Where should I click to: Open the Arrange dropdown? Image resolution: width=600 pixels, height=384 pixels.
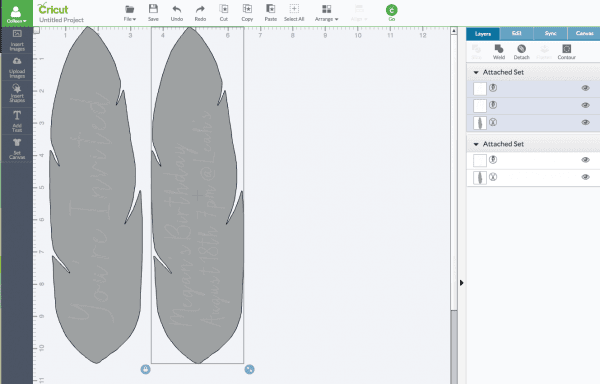[x=326, y=13]
